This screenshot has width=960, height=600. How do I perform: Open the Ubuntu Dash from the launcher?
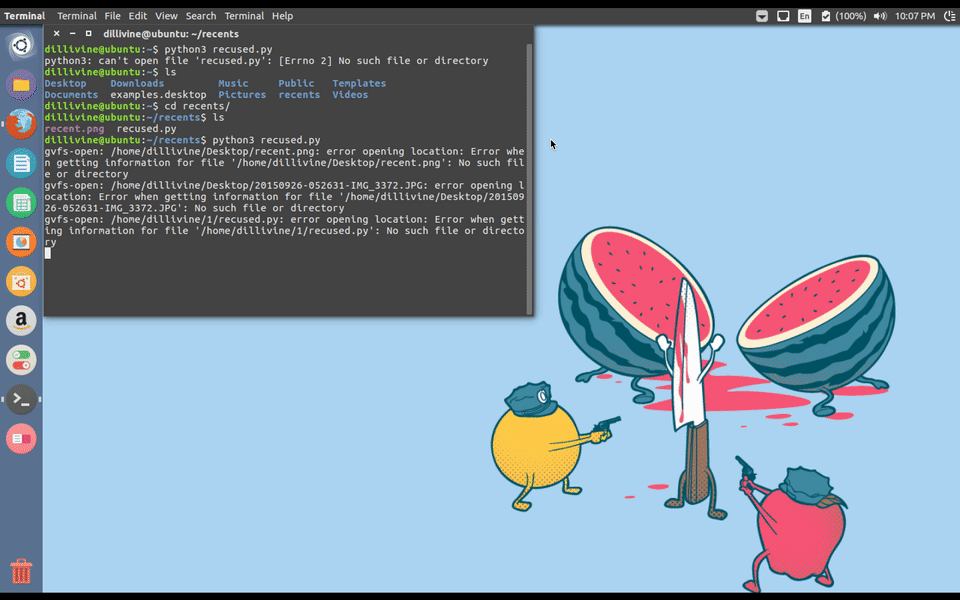21,45
